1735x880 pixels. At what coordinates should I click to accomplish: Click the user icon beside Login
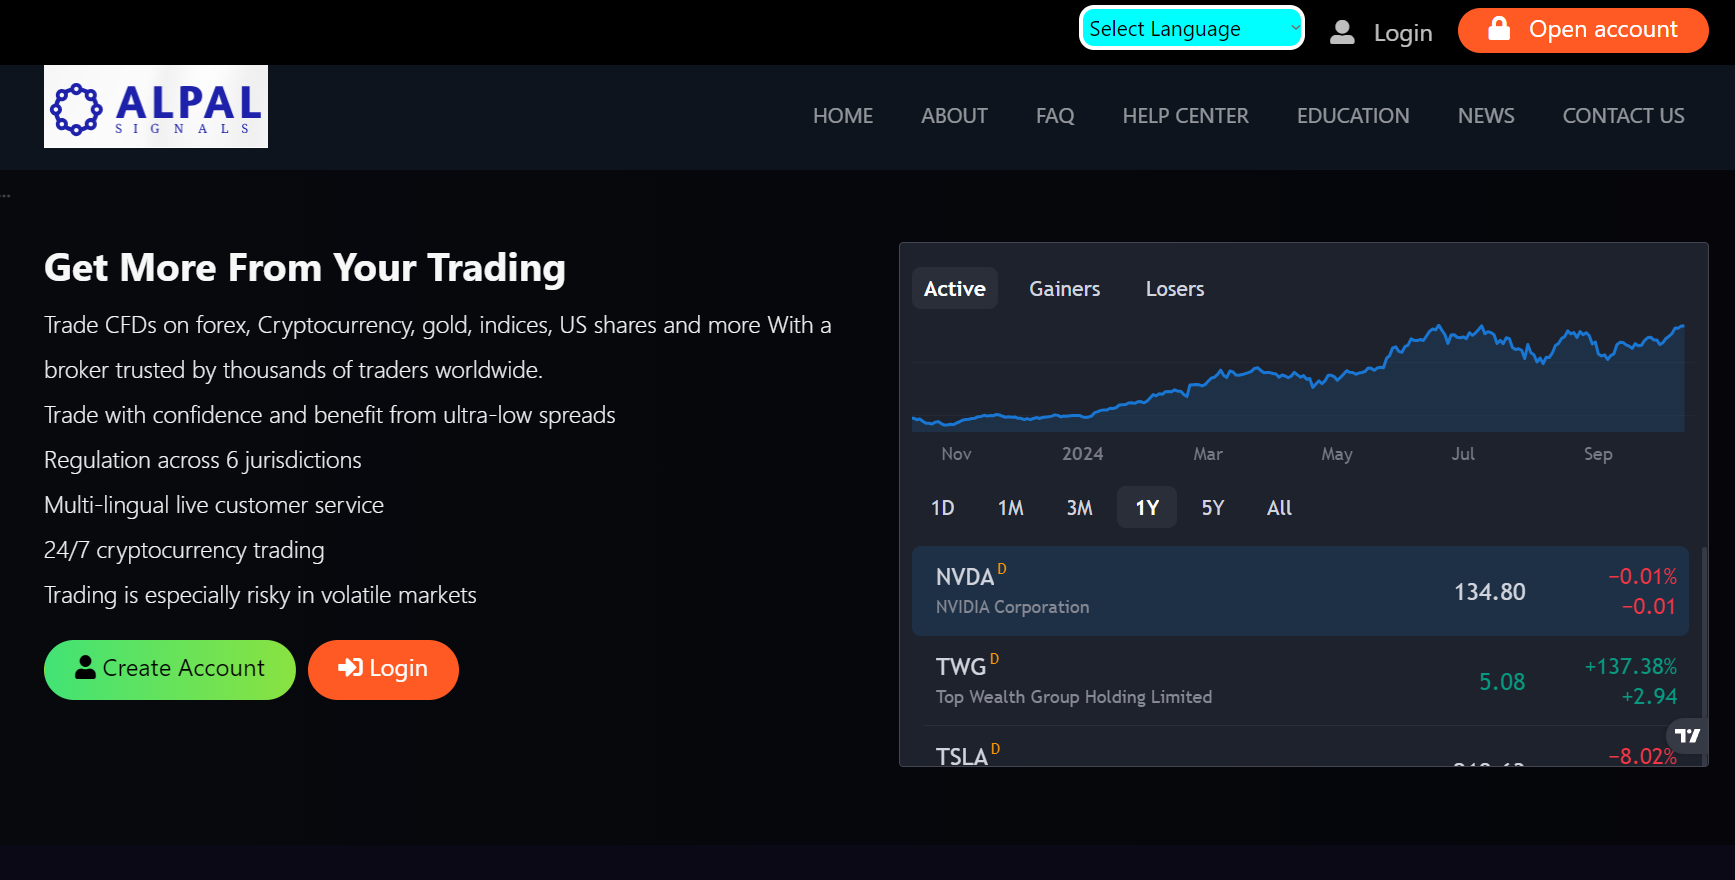point(1342,33)
